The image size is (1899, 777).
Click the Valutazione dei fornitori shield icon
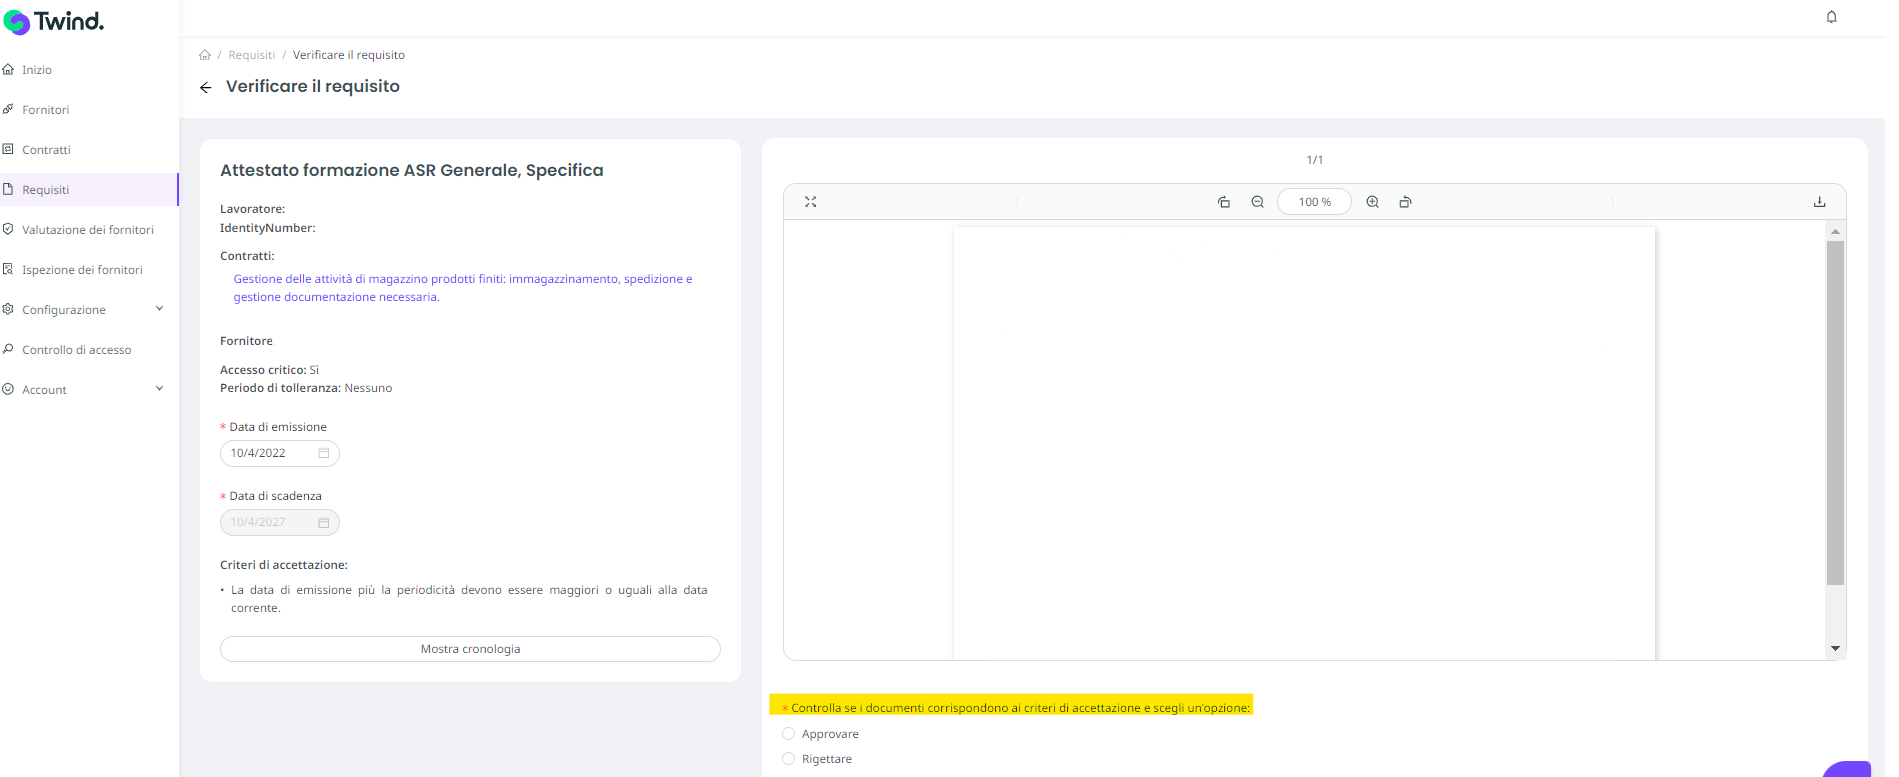[x=8, y=230]
